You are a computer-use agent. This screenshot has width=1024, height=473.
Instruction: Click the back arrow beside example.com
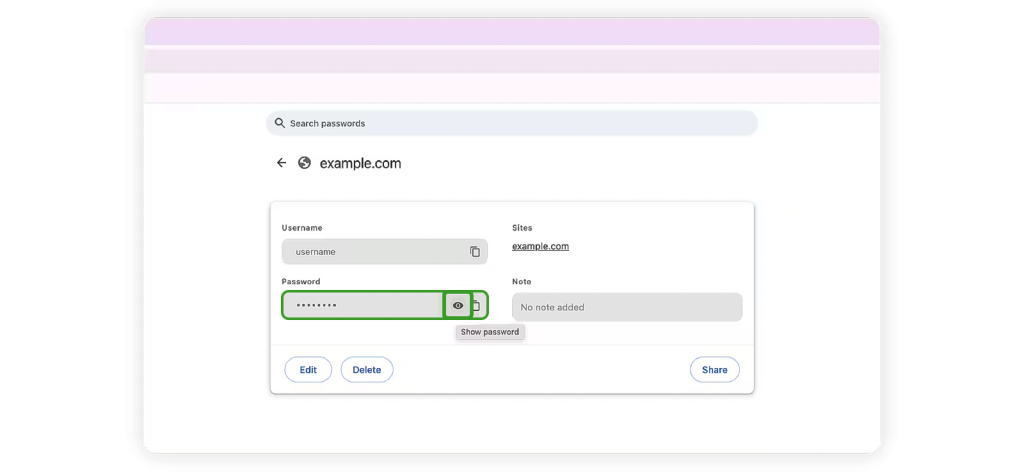click(x=281, y=163)
